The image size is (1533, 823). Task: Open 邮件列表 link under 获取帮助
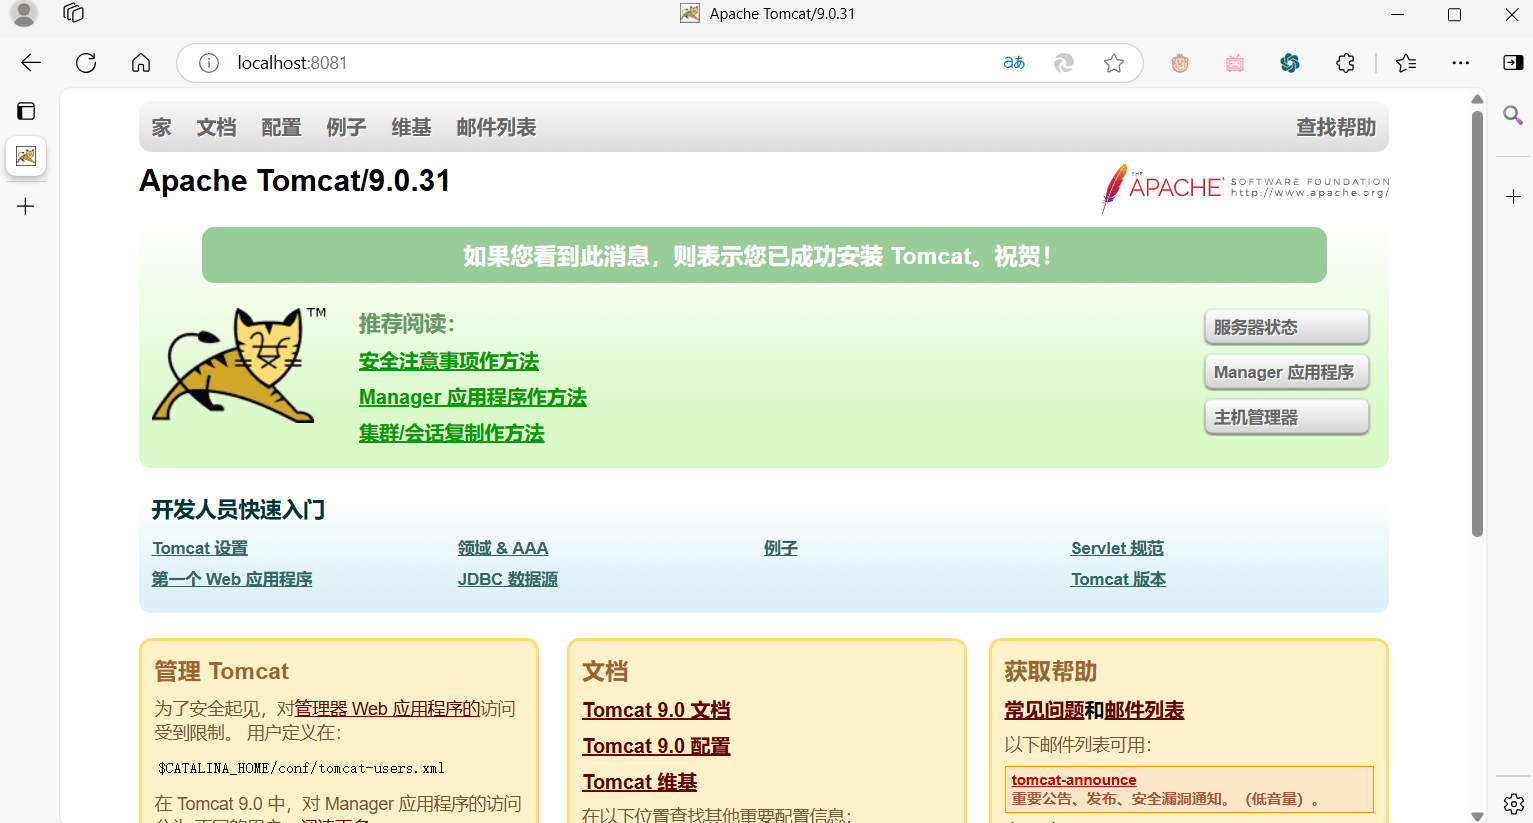pos(1144,710)
